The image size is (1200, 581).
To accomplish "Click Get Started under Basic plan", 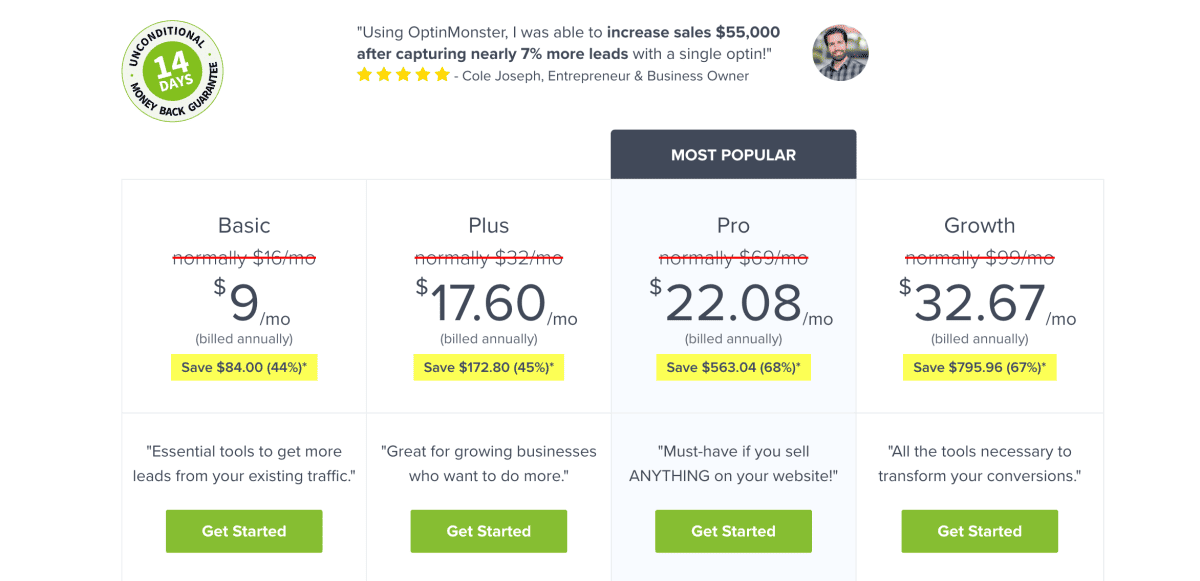I will [244, 531].
